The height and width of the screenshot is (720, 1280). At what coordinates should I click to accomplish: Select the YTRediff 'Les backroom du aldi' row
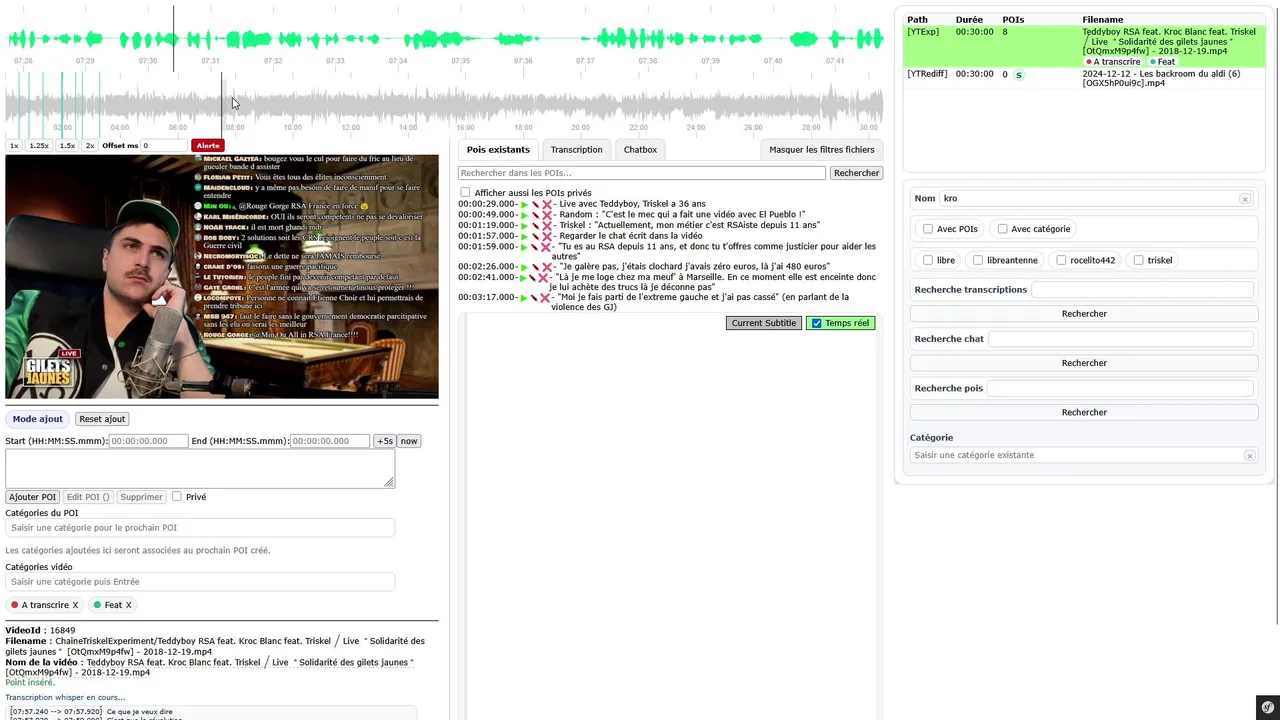click(x=1085, y=78)
